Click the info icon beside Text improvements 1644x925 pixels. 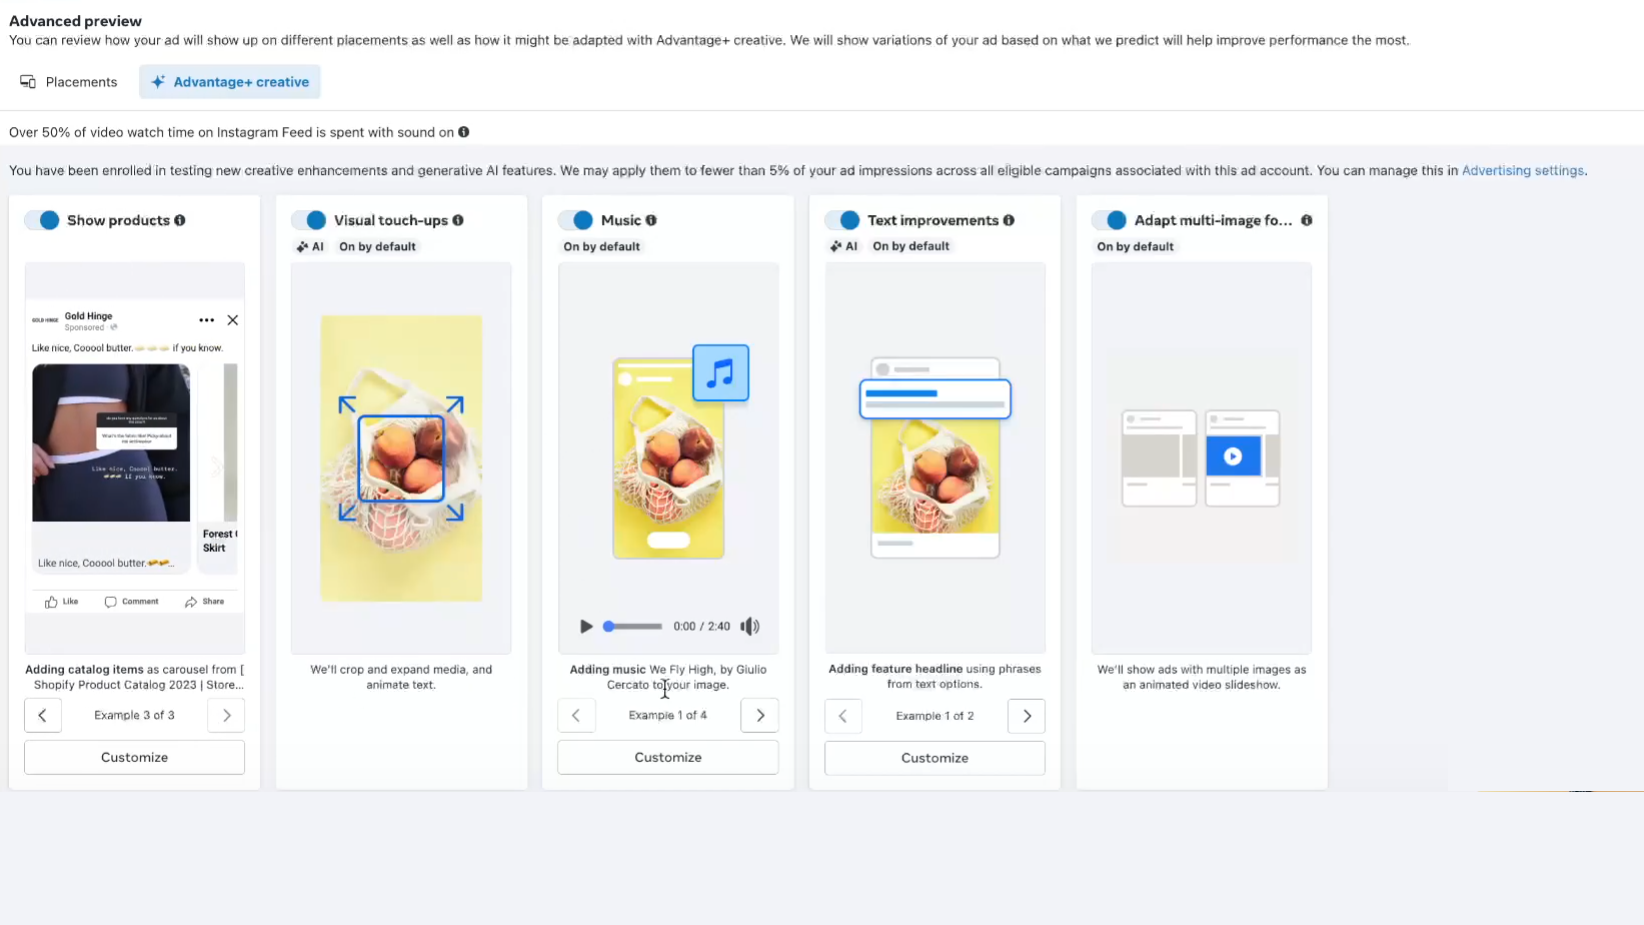(x=1009, y=220)
